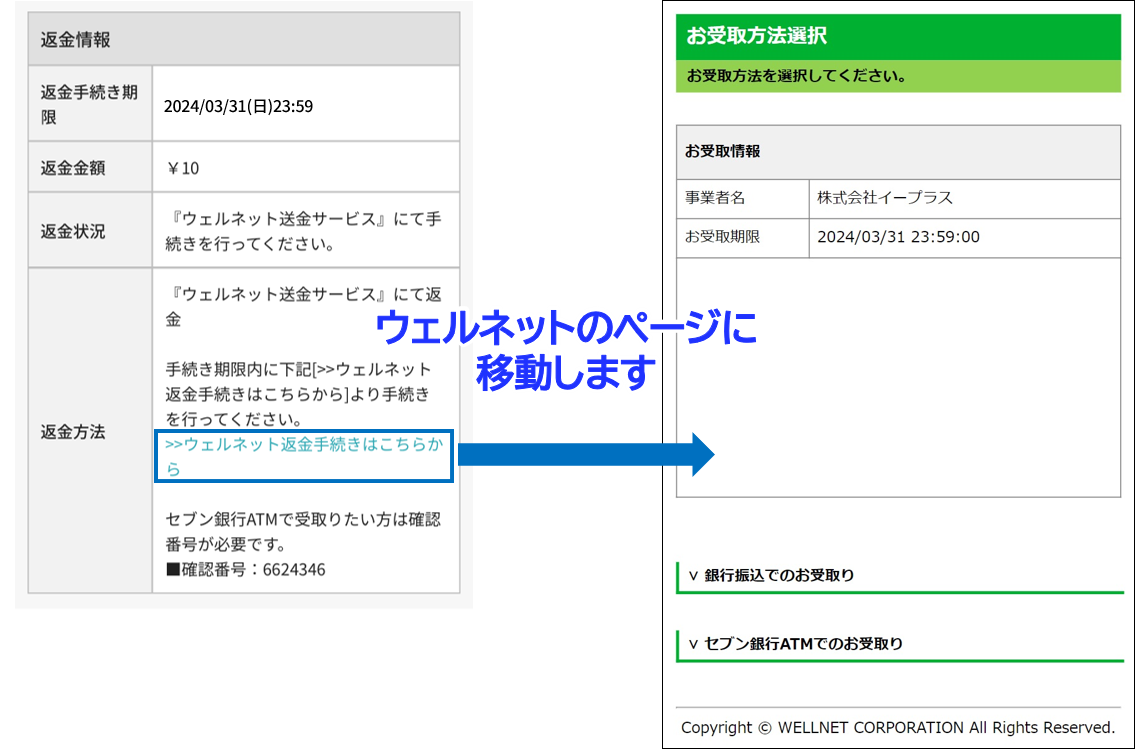Click the 返金手続き期限 row label
This screenshot has width=1135, height=749.
pos(90,104)
